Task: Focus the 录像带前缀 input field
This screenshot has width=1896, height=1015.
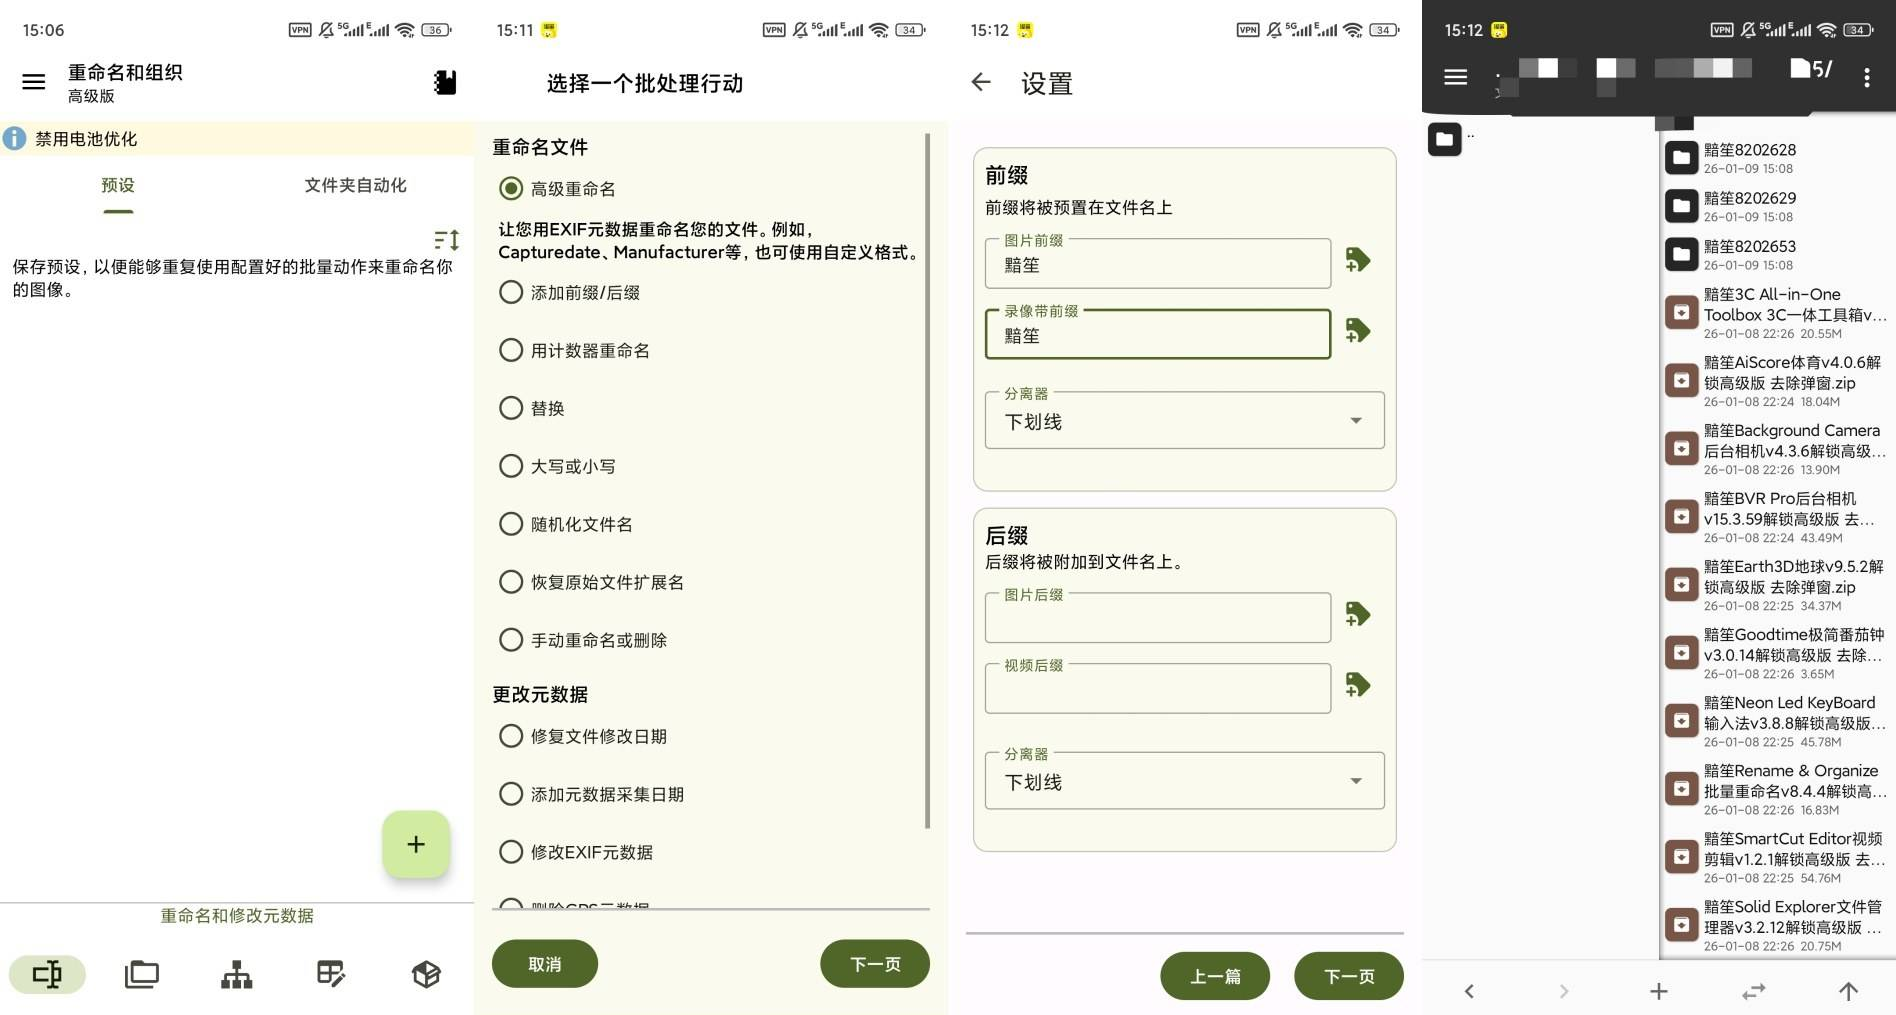Action: point(1158,334)
